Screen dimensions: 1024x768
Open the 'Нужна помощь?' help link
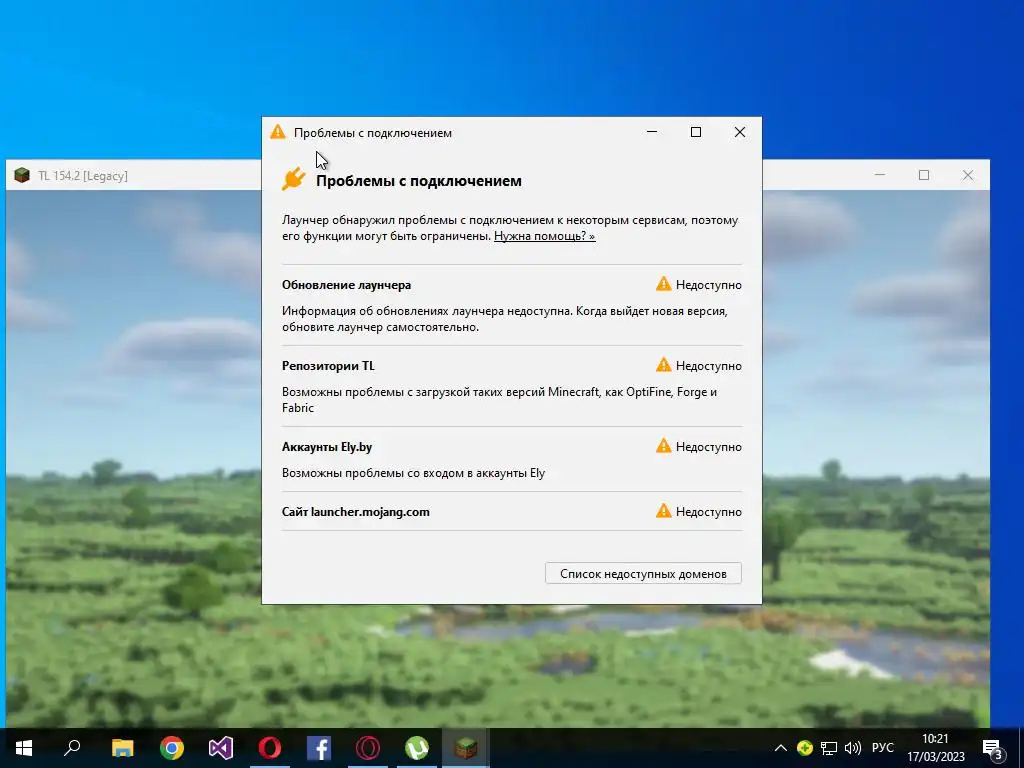click(544, 236)
